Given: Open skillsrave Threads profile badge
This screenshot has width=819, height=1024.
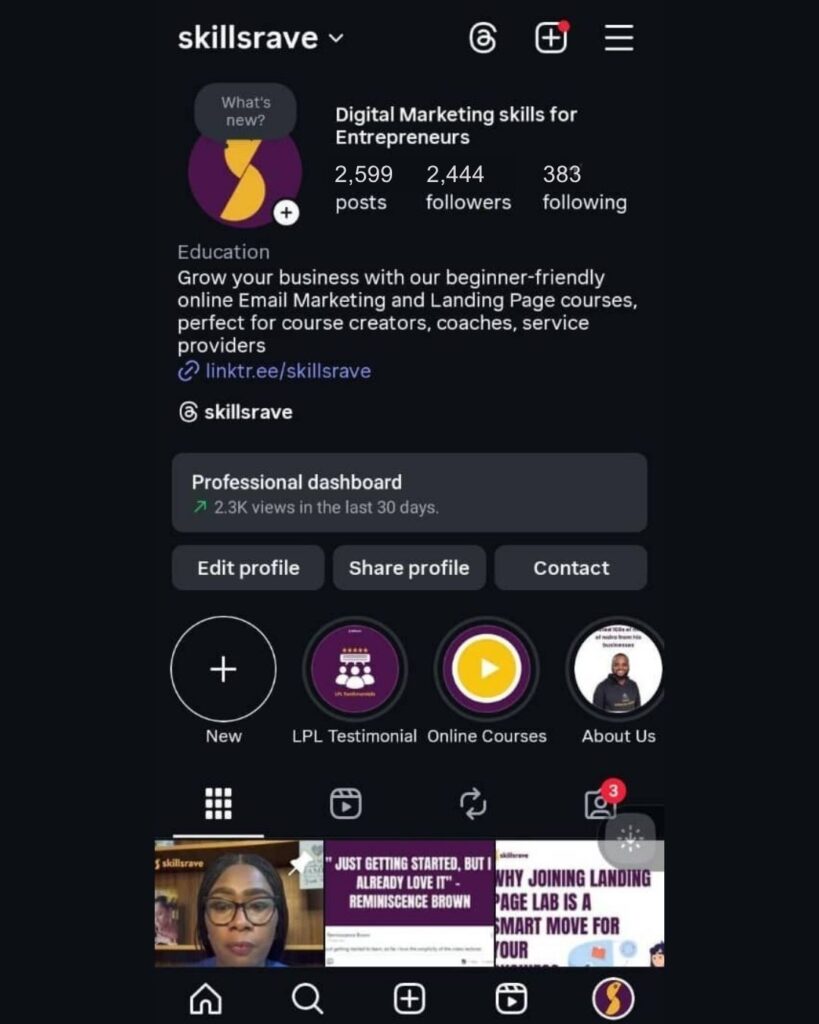Looking at the screenshot, I should point(236,412).
